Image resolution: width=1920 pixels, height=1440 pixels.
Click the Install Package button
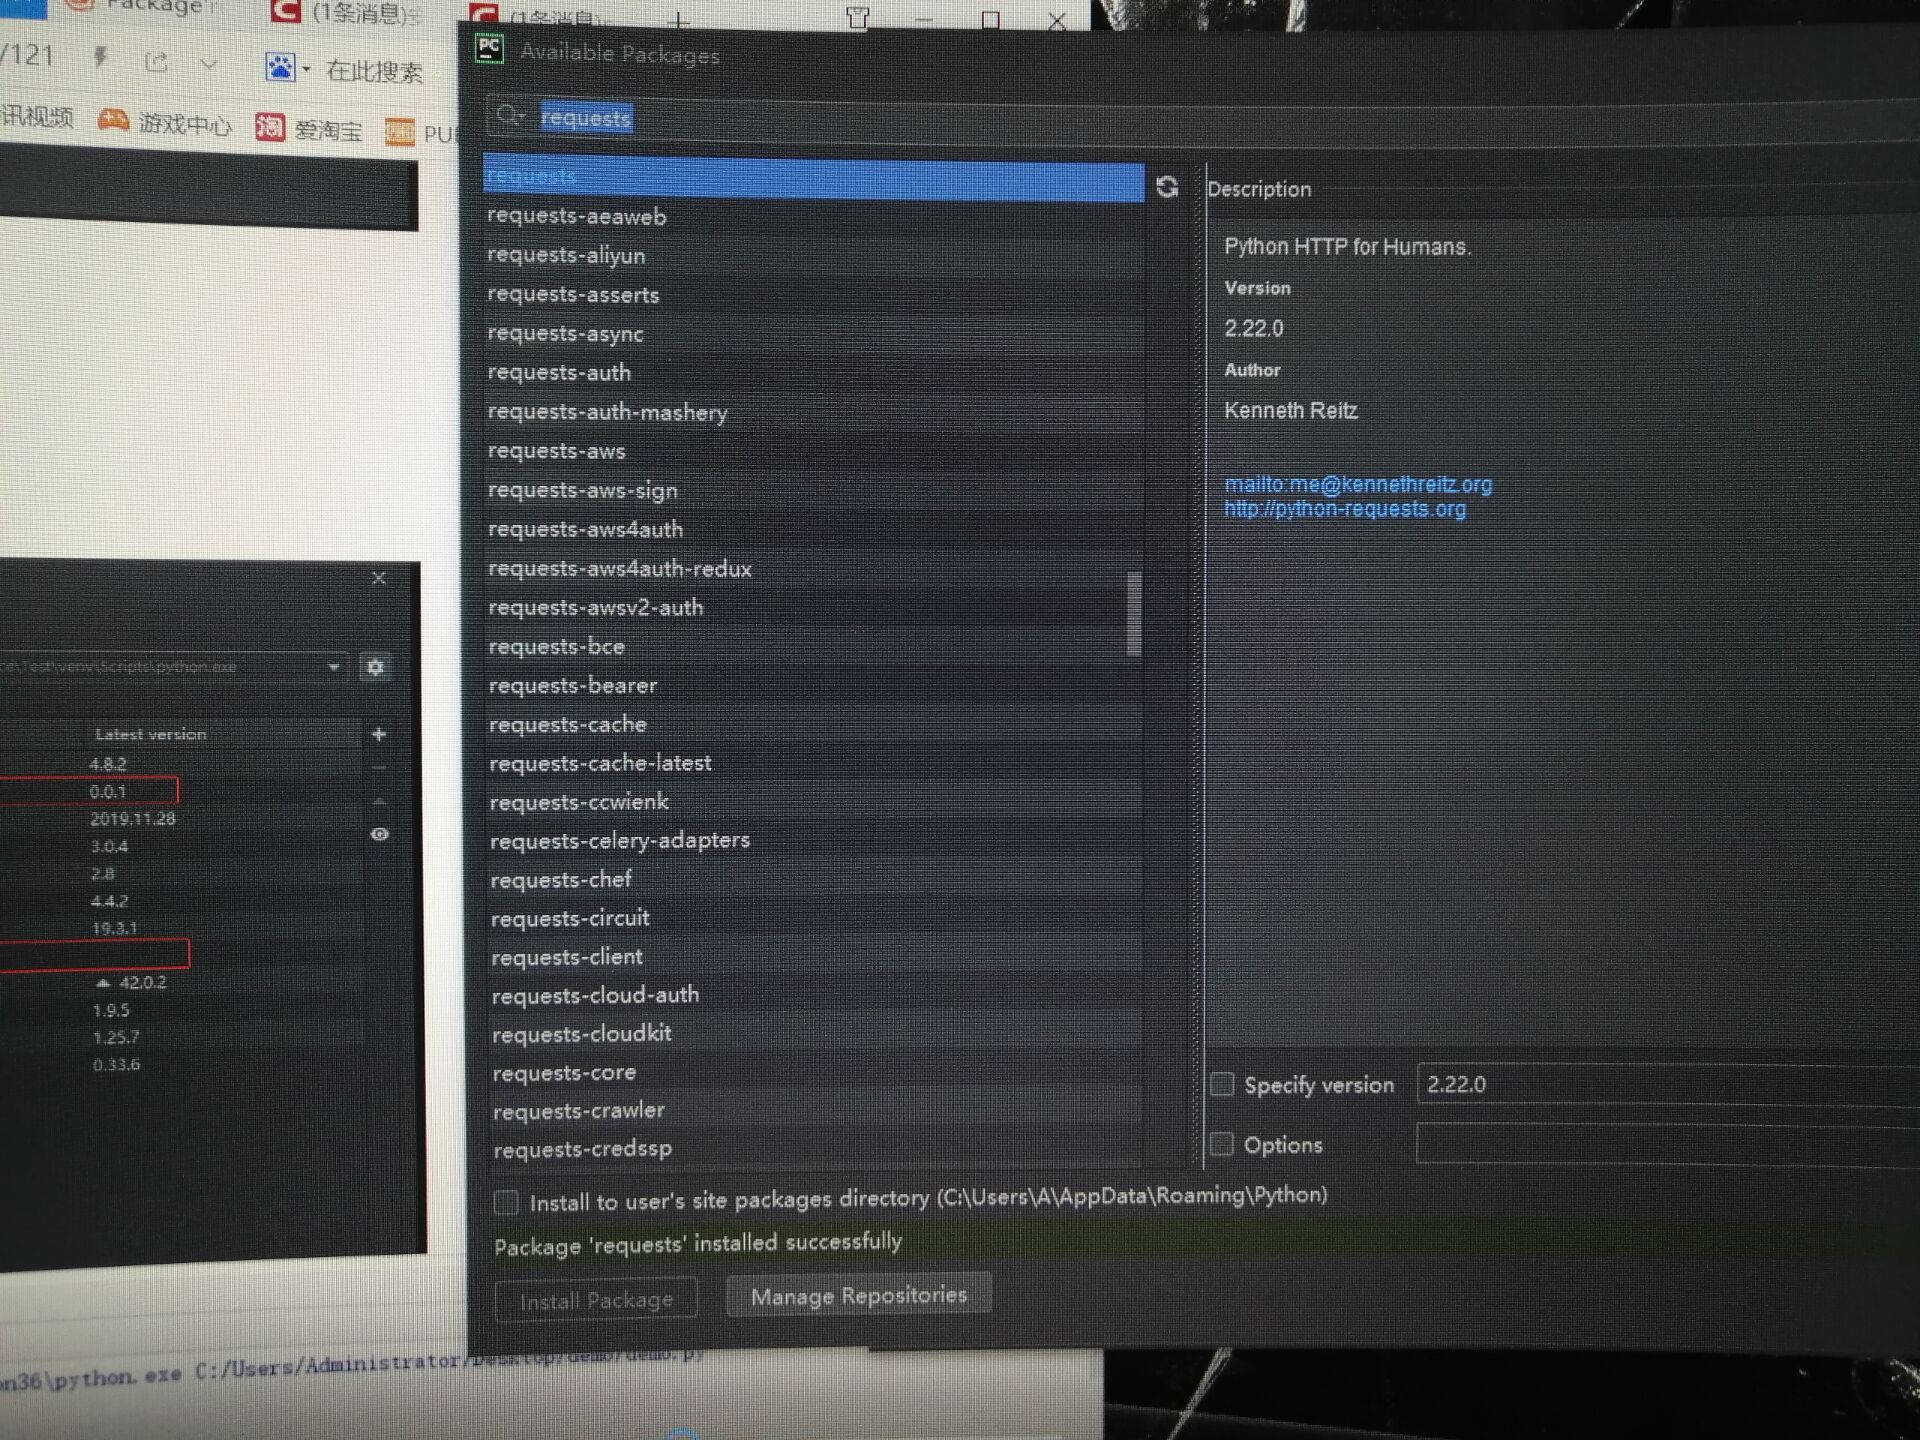point(596,1300)
